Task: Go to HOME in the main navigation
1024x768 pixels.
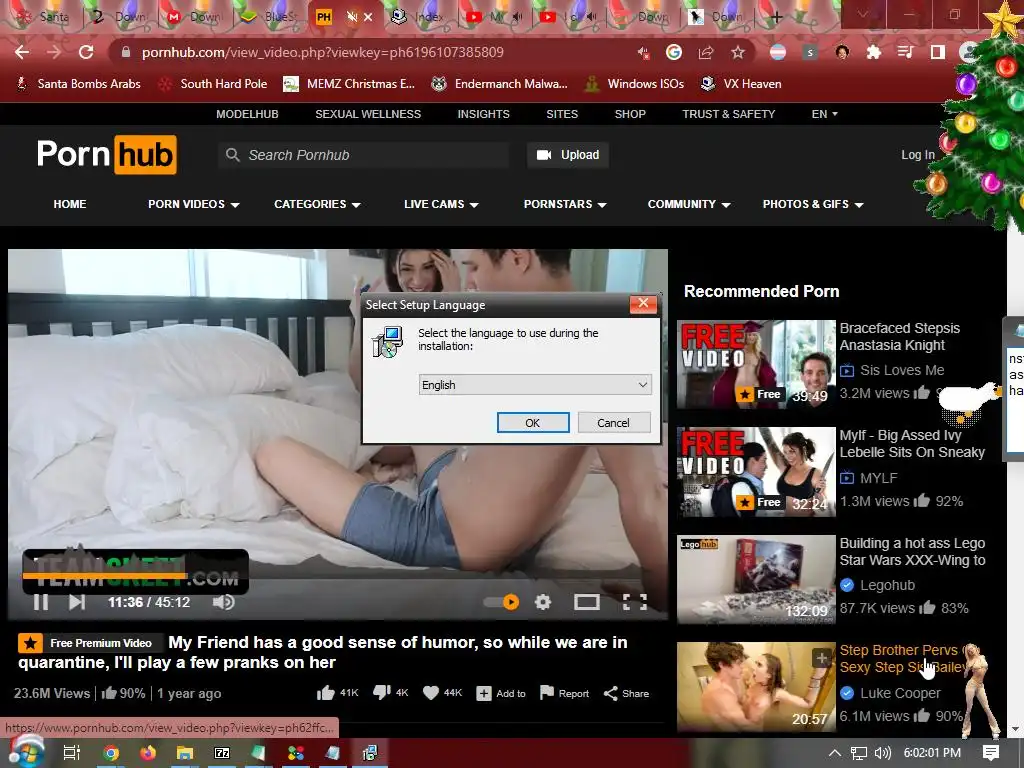Action: (x=70, y=204)
